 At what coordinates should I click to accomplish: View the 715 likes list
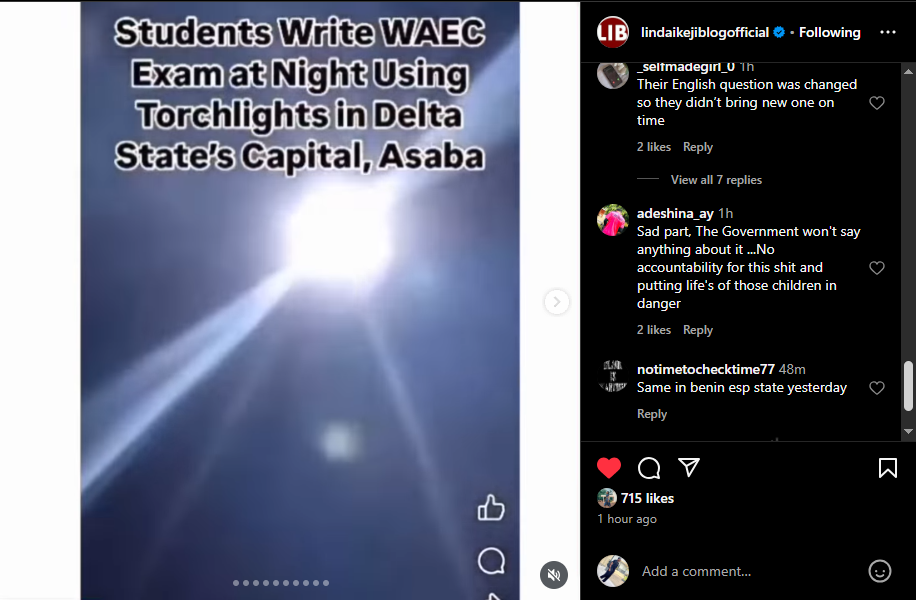tap(647, 498)
